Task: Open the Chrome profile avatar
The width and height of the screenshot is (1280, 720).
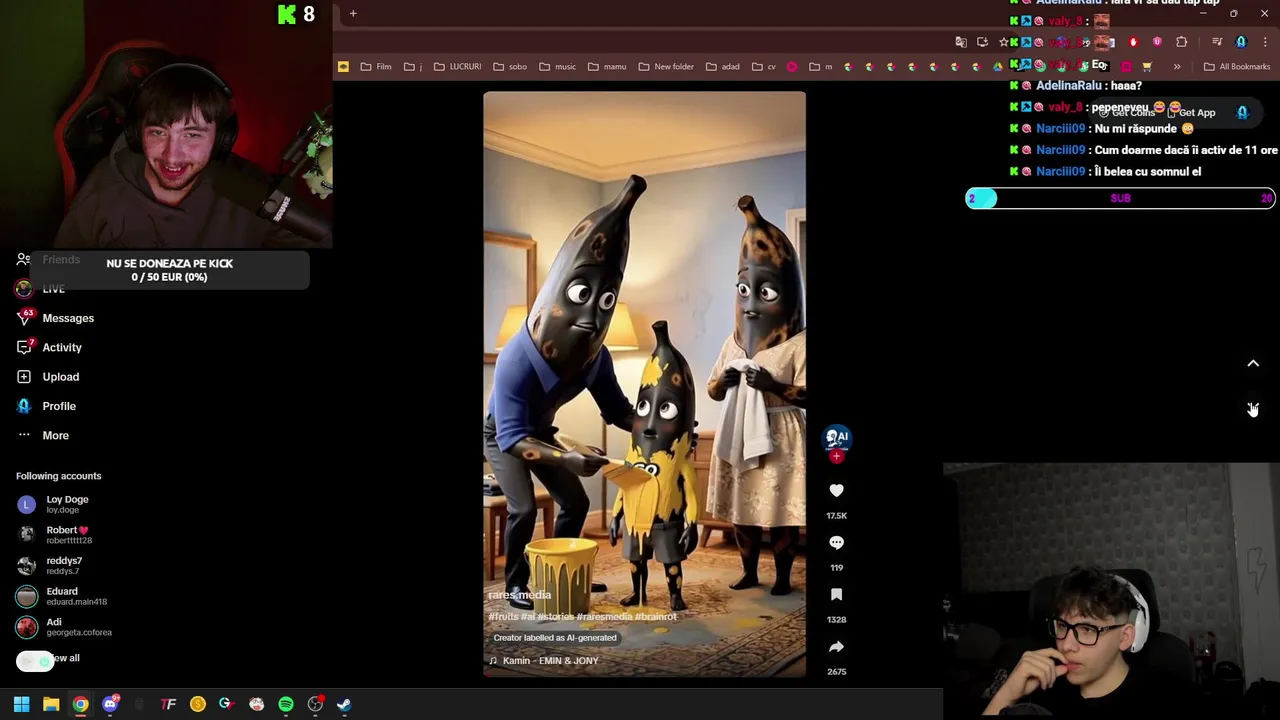Action: point(1241,42)
